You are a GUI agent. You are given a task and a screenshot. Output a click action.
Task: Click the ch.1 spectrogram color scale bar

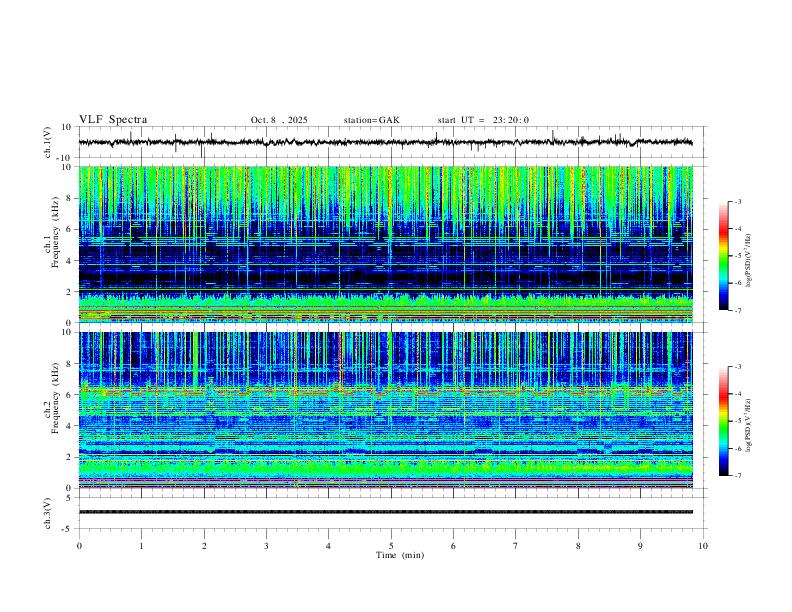[724, 256]
